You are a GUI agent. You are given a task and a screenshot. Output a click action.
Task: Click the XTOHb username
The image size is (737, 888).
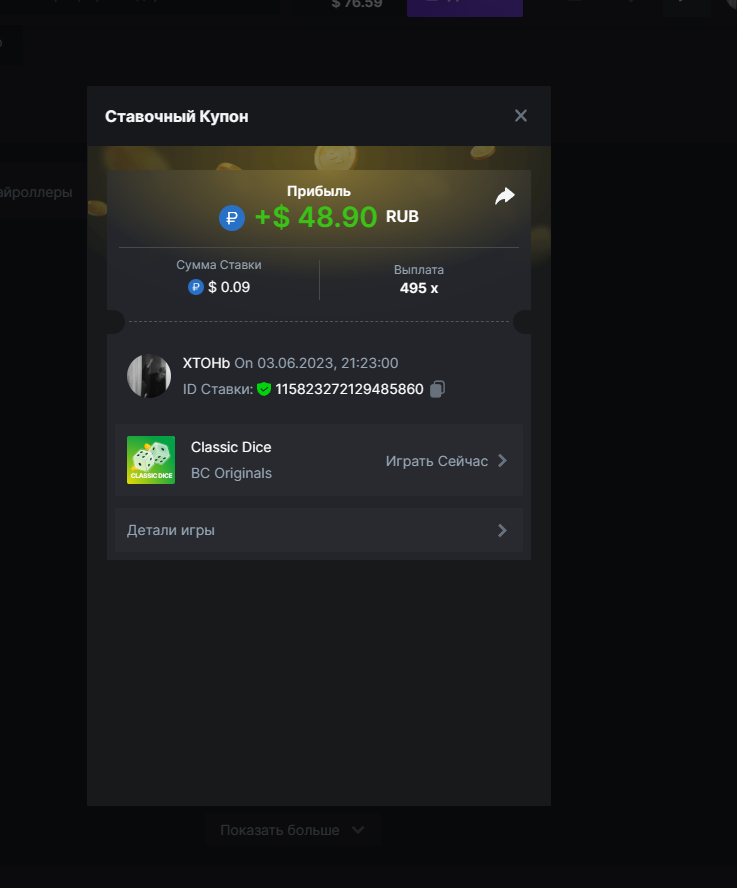click(206, 363)
